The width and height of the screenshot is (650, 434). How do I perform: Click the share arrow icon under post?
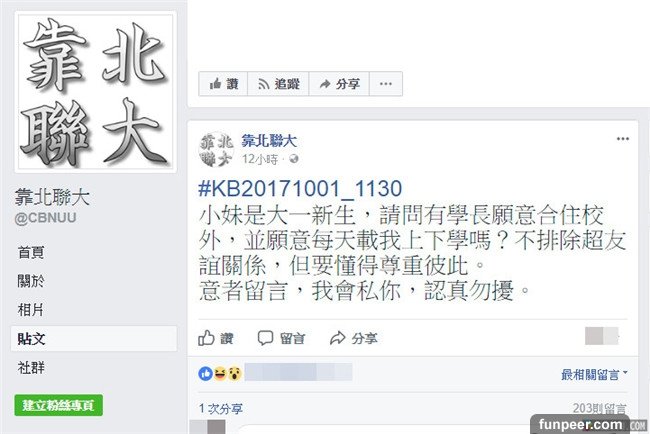click(x=337, y=338)
